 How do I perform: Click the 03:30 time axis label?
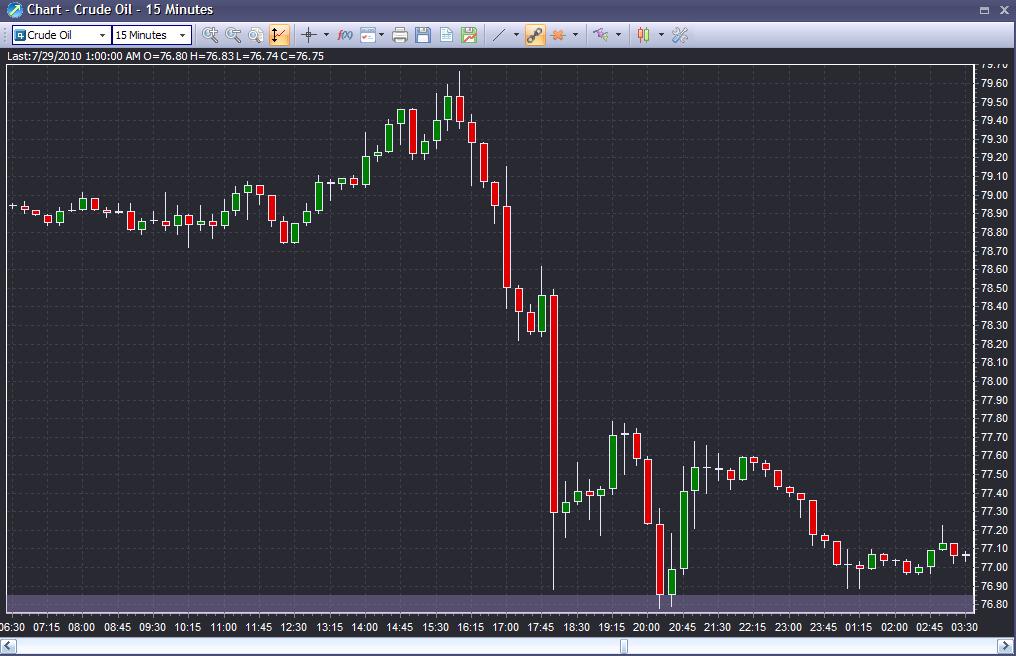(964, 627)
